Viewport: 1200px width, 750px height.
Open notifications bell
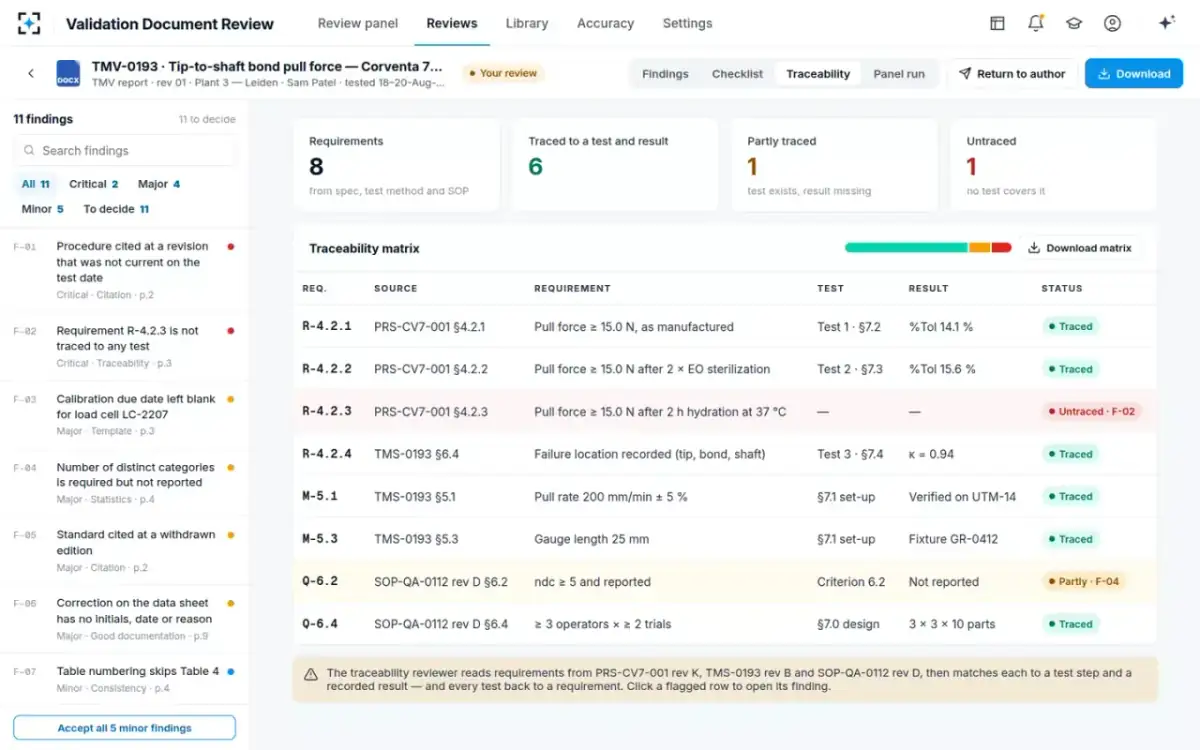click(1036, 23)
